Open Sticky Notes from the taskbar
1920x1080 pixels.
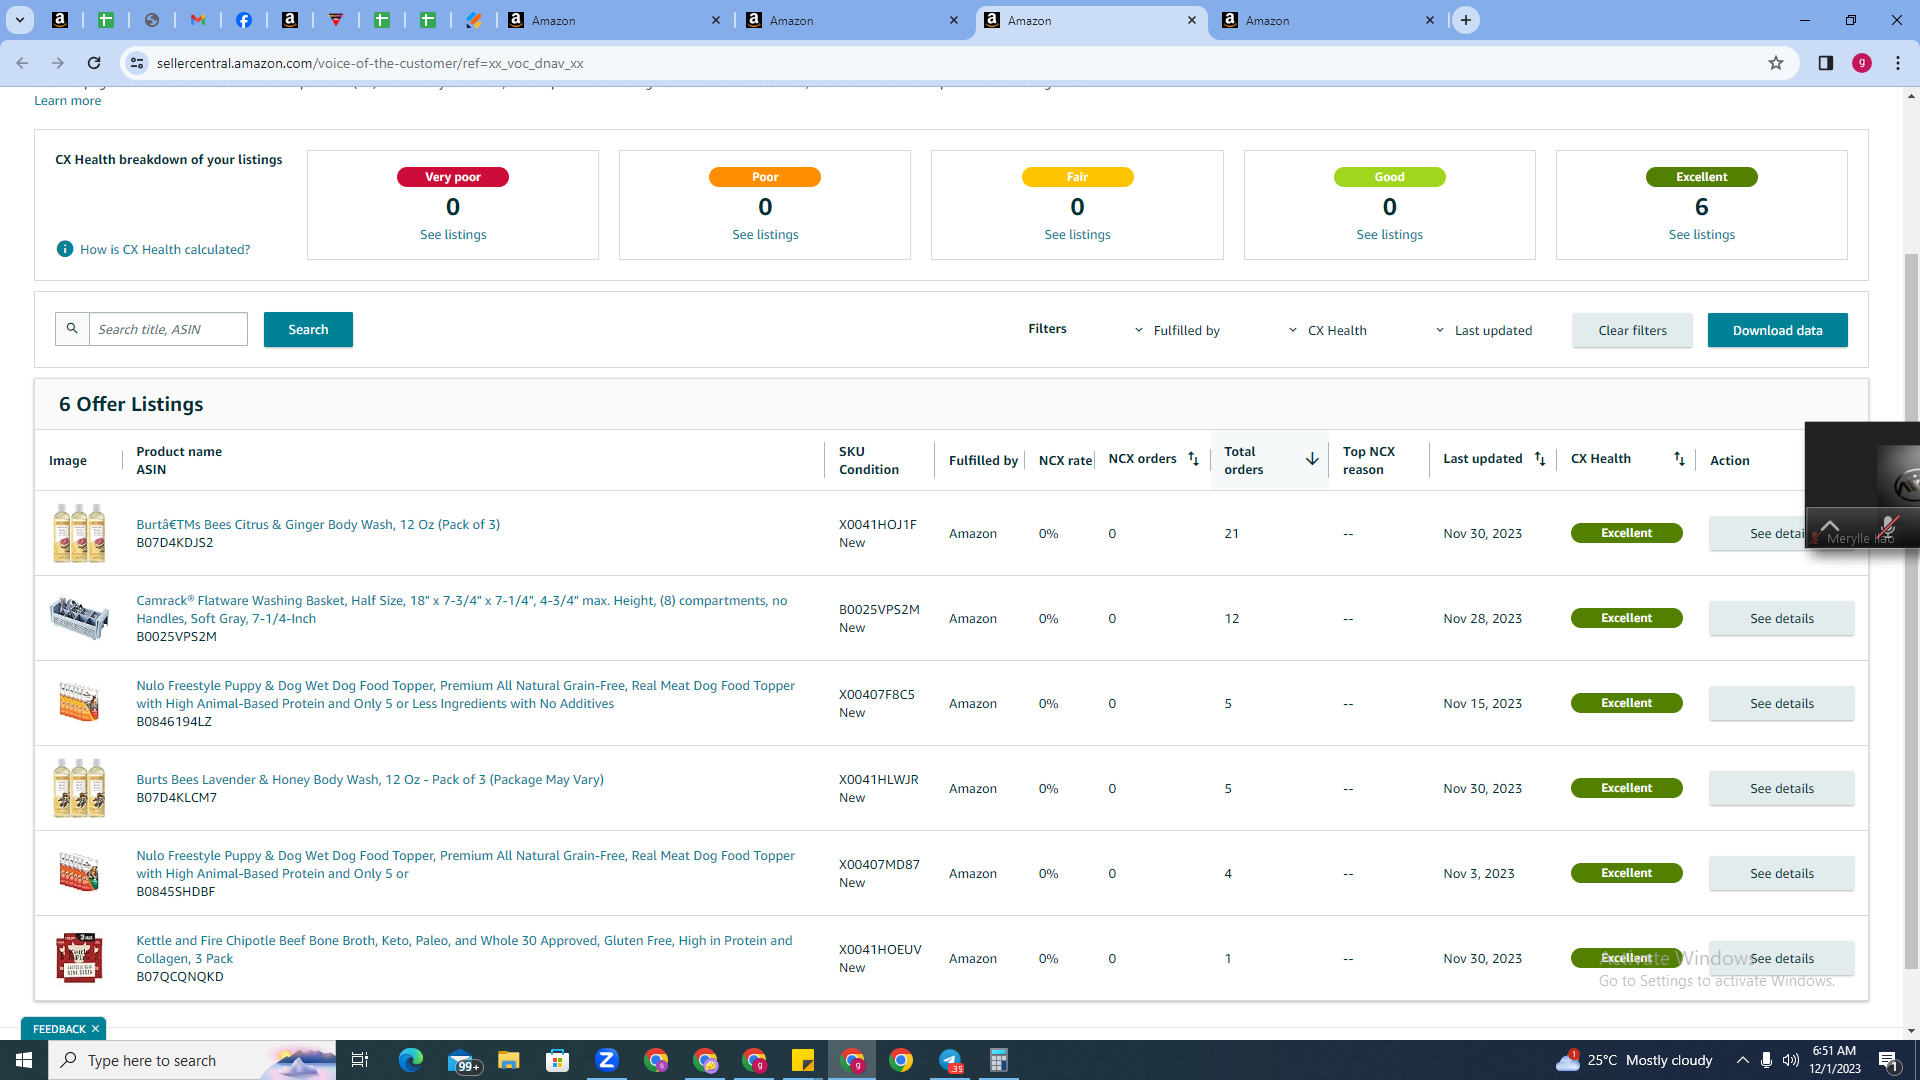(x=803, y=1060)
